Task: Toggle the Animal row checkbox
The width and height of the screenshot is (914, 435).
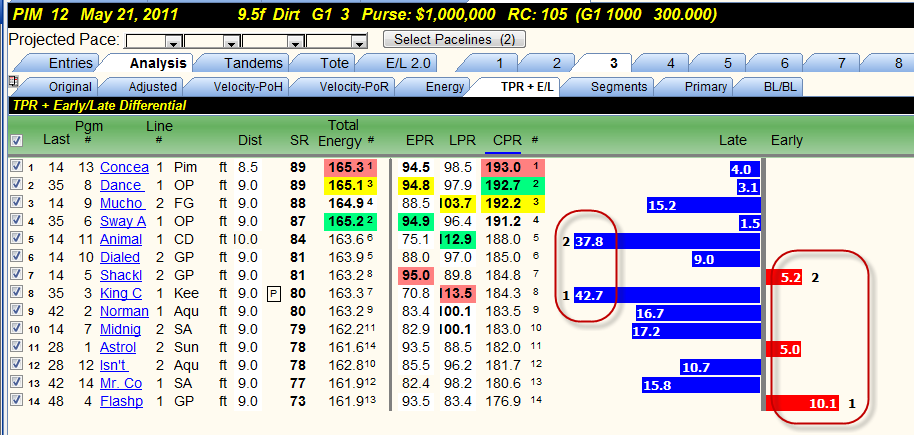Action: click(16, 238)
